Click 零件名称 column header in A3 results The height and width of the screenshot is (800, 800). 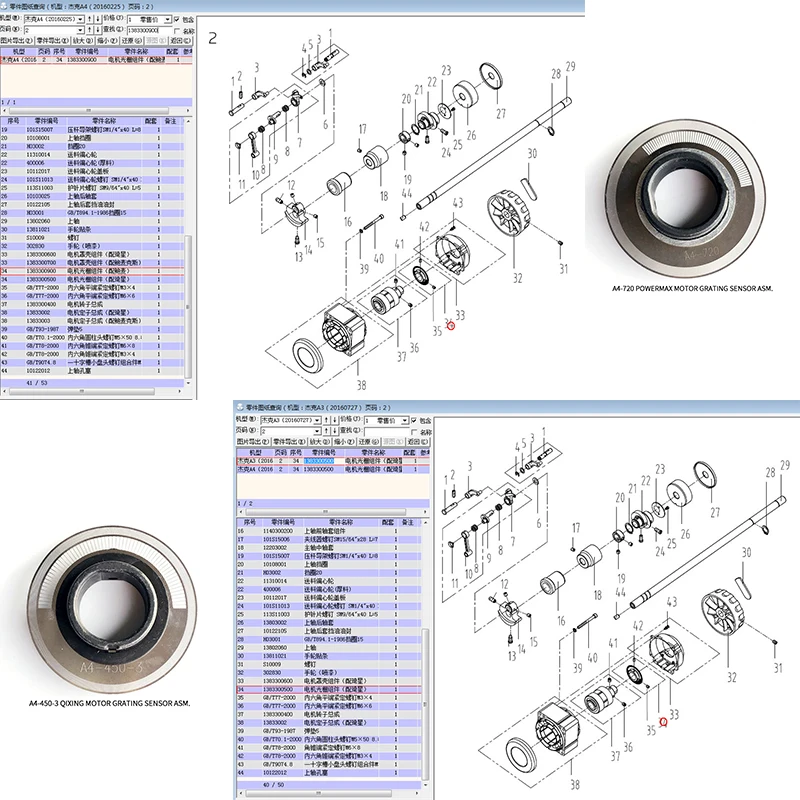coord(373,453)
